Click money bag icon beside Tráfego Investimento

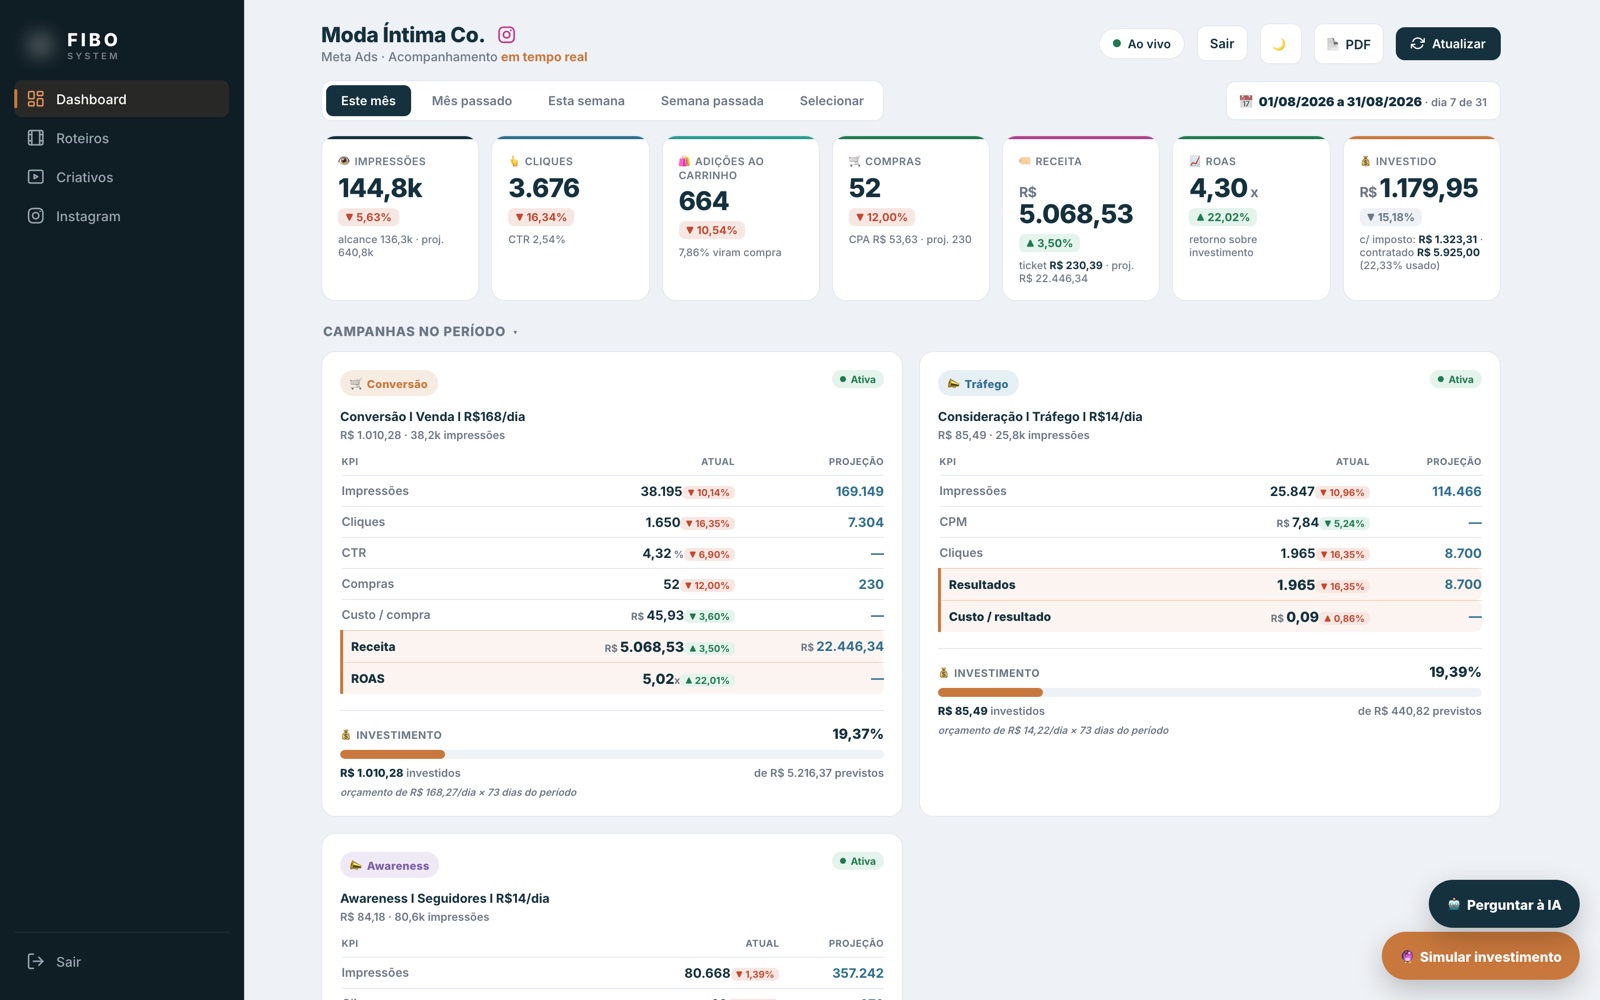[x=944, y=673]
